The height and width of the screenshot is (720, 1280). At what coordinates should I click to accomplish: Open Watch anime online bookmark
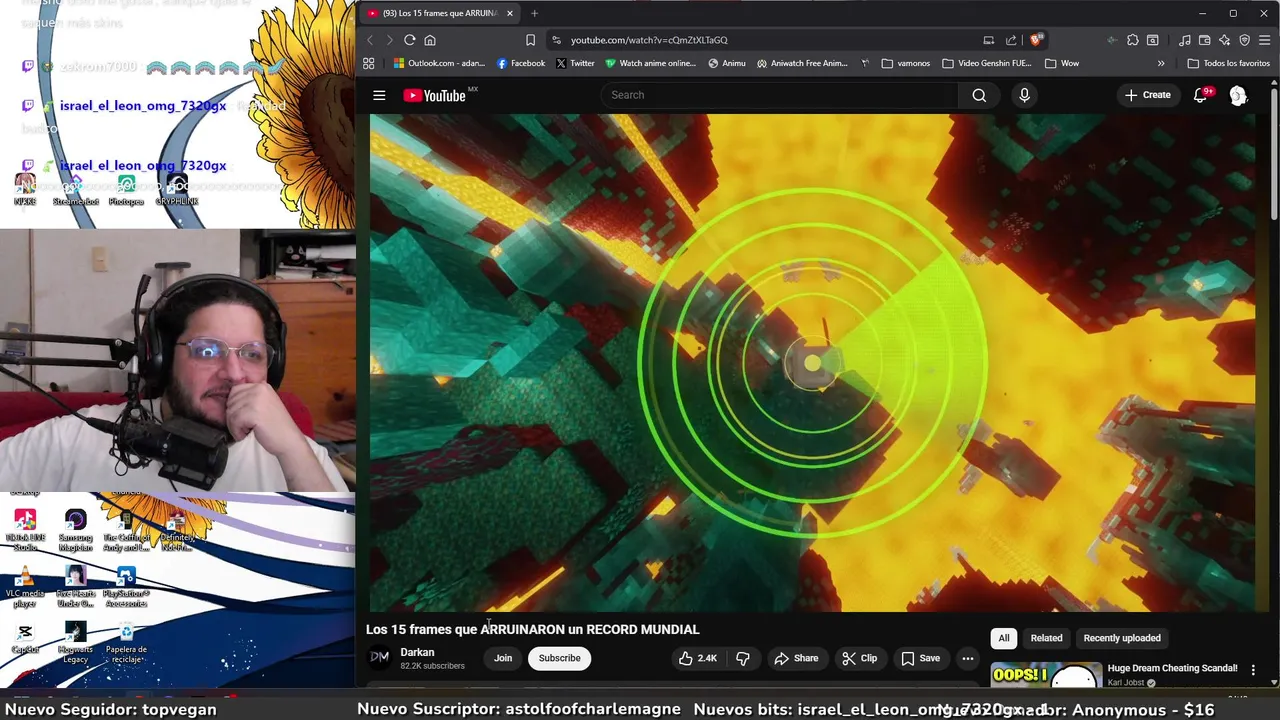coord(650,63)
